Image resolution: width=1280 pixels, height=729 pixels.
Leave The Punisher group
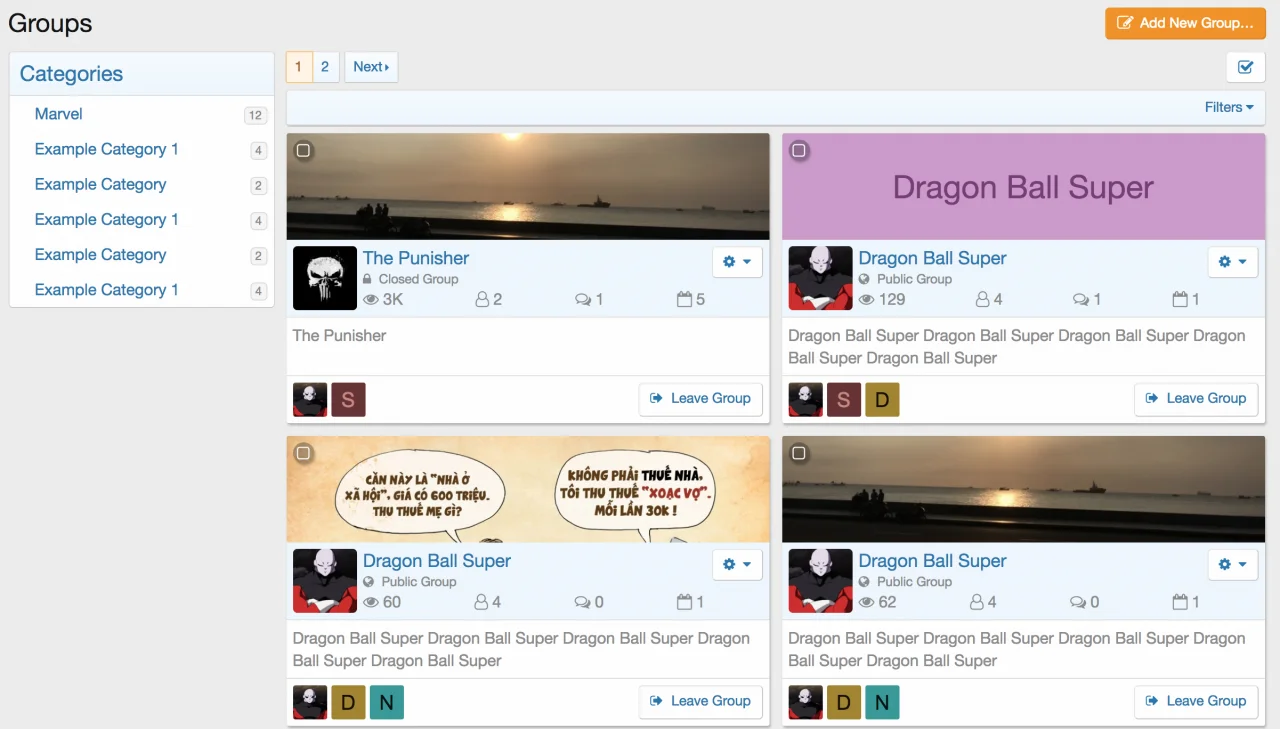click(x=701, y=399)
